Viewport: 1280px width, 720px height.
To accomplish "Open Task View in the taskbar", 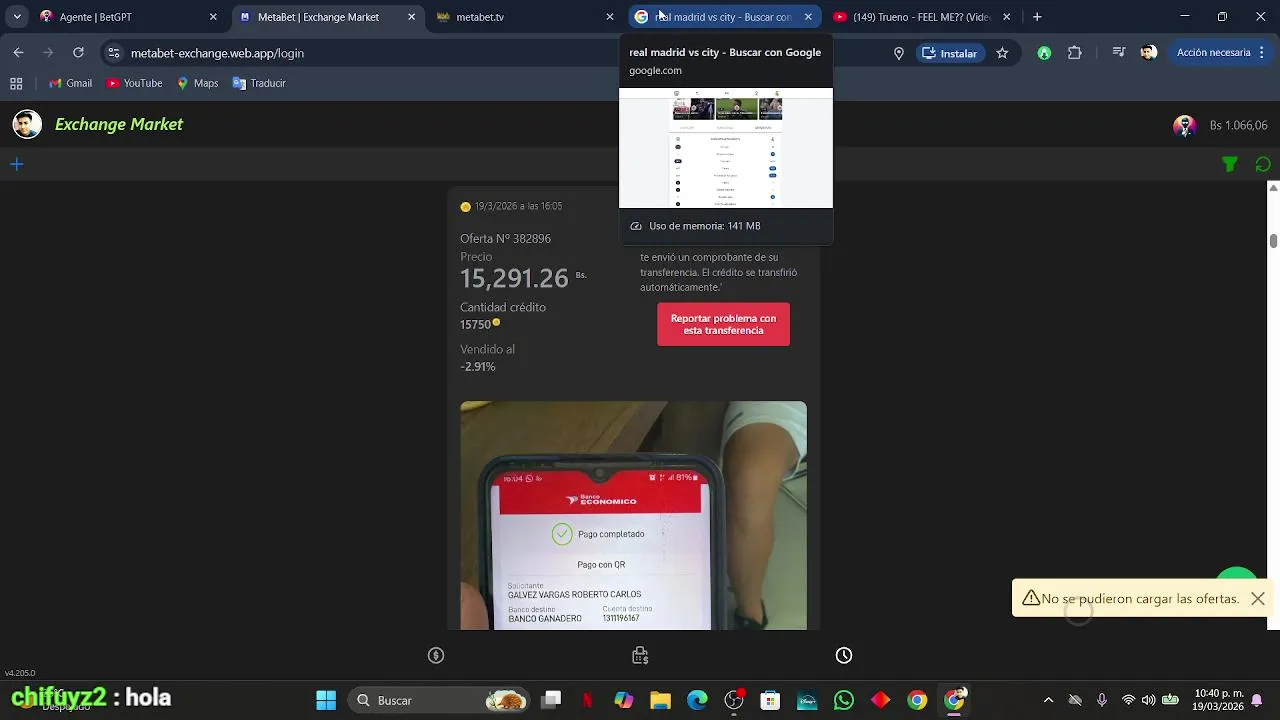I will pyautogui.click(x=551, y=700).
